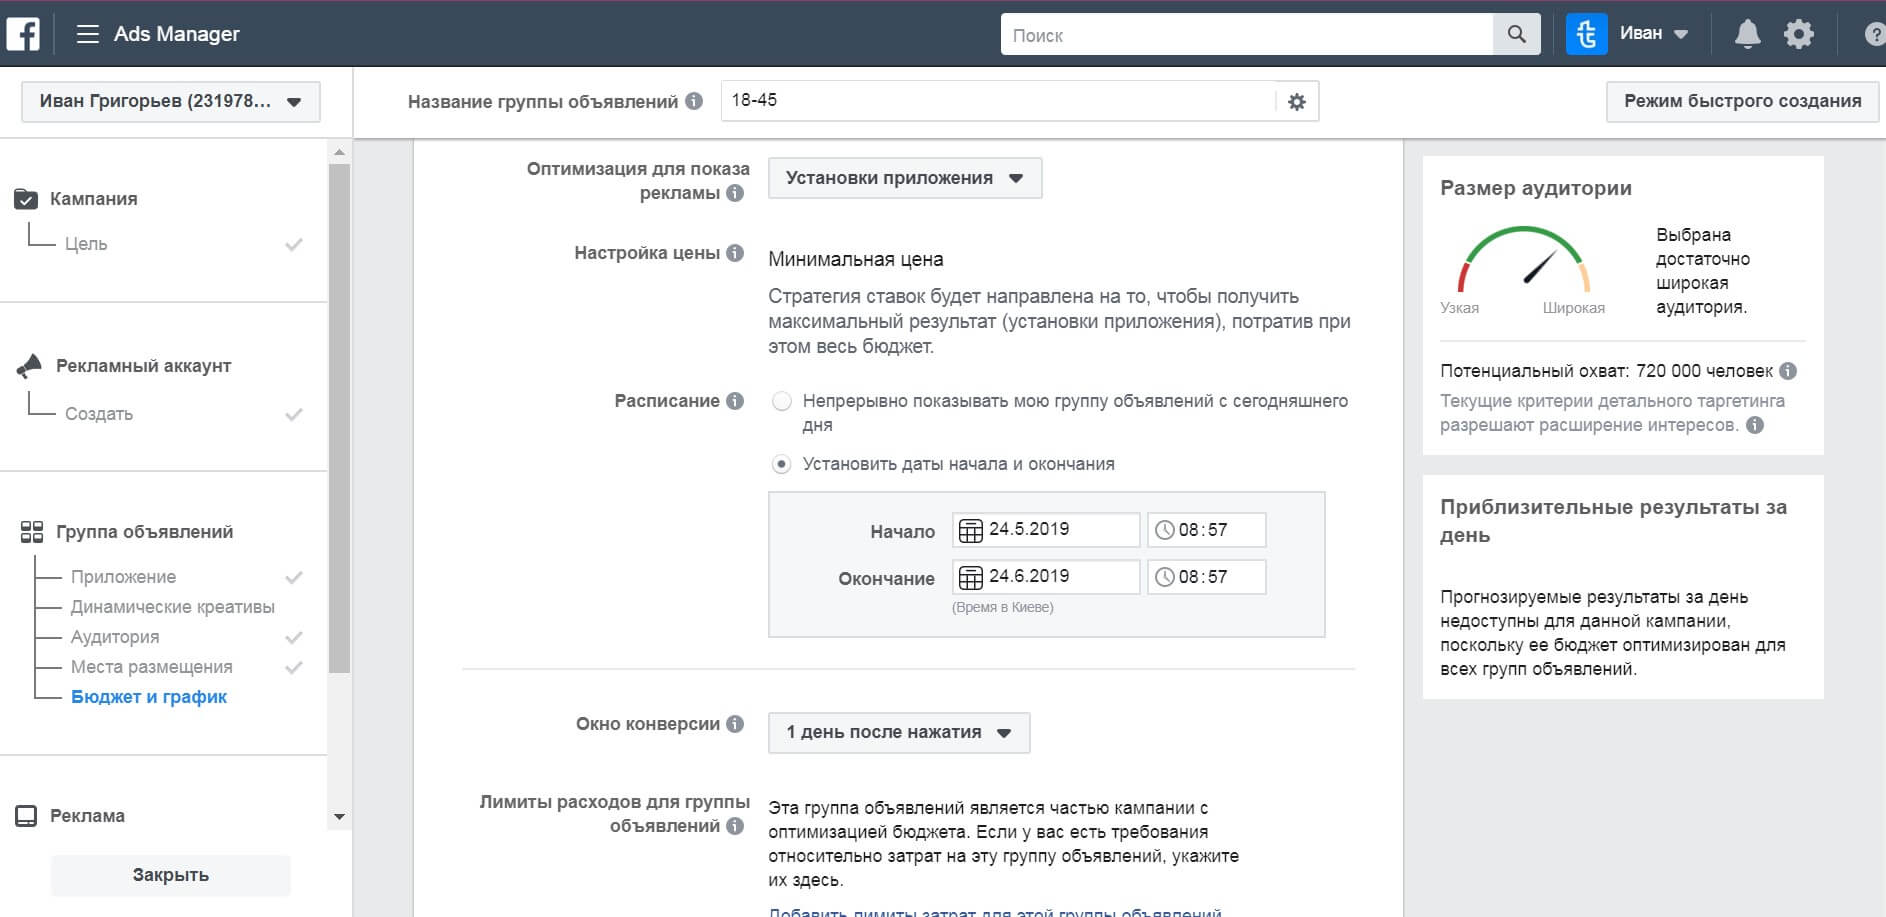Go to Места размещения section

[x=151, y=667]
